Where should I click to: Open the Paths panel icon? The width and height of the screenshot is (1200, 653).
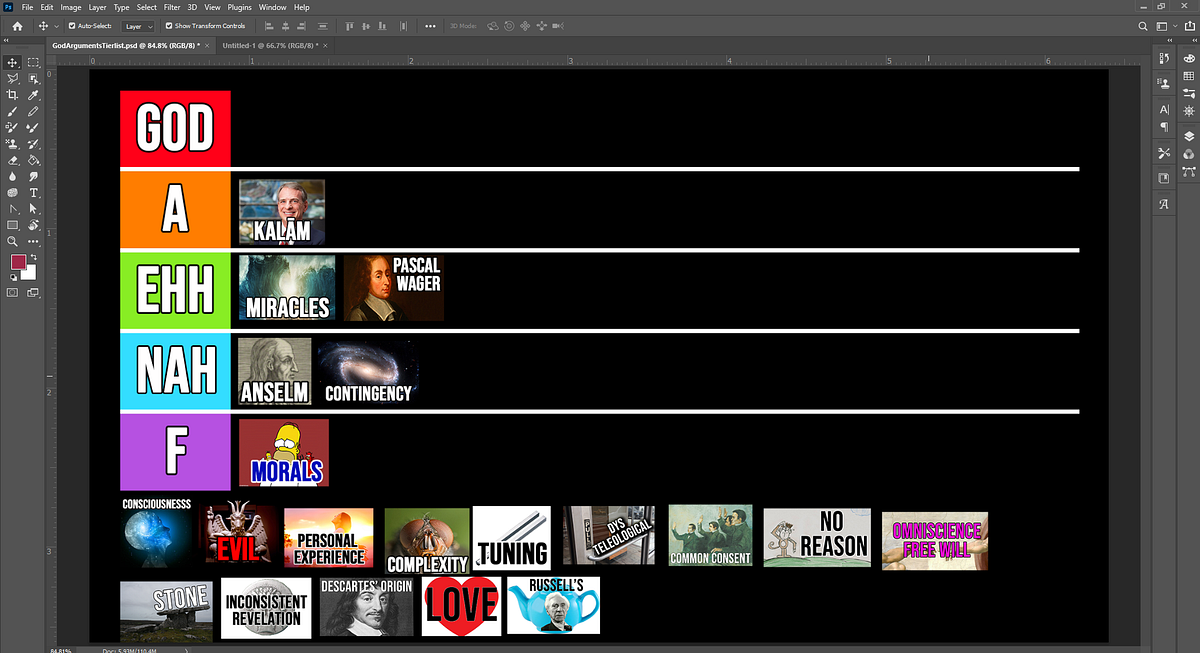pyautogui.click(x=1189, y=172)
